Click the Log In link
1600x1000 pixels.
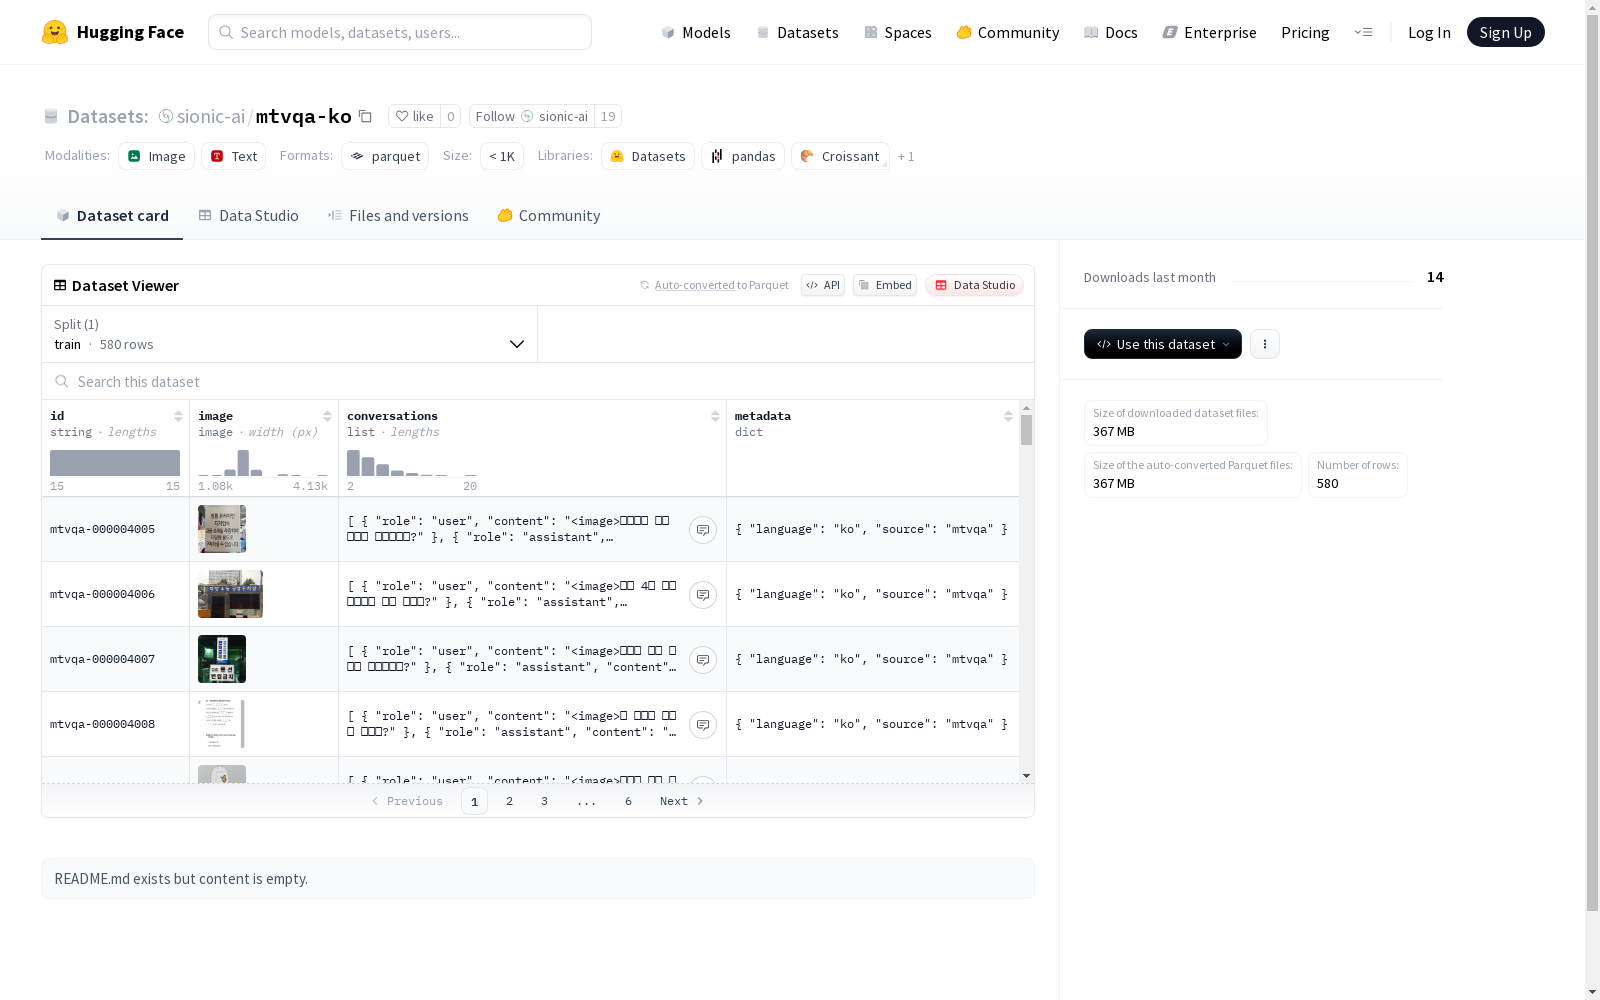(x=1429, y=32)
